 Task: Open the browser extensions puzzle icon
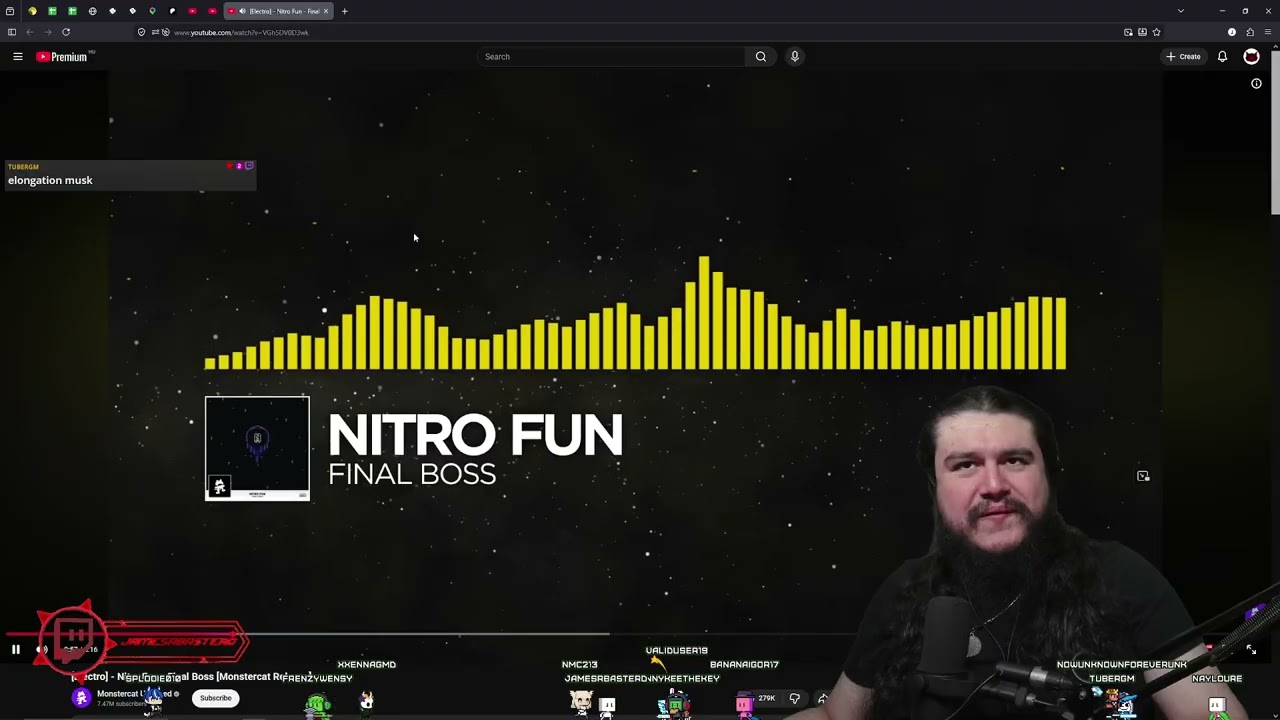coord(1249,32)
